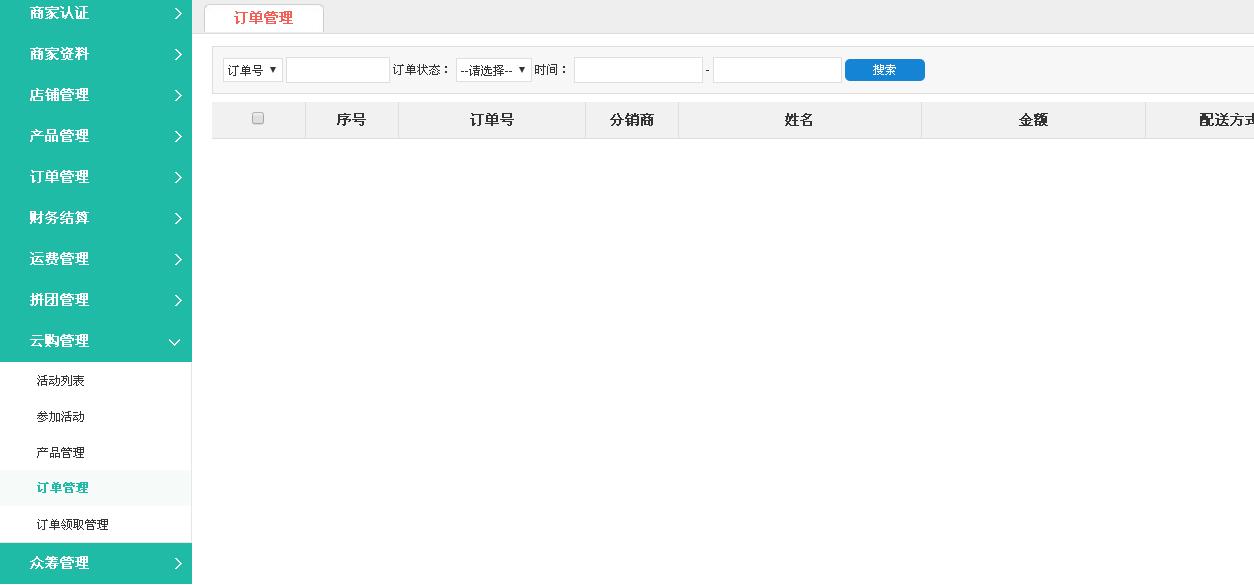Go to 订单领取管理 submenu link
Viewport: 1254px width, 585px height.
[x=73, y=525]
